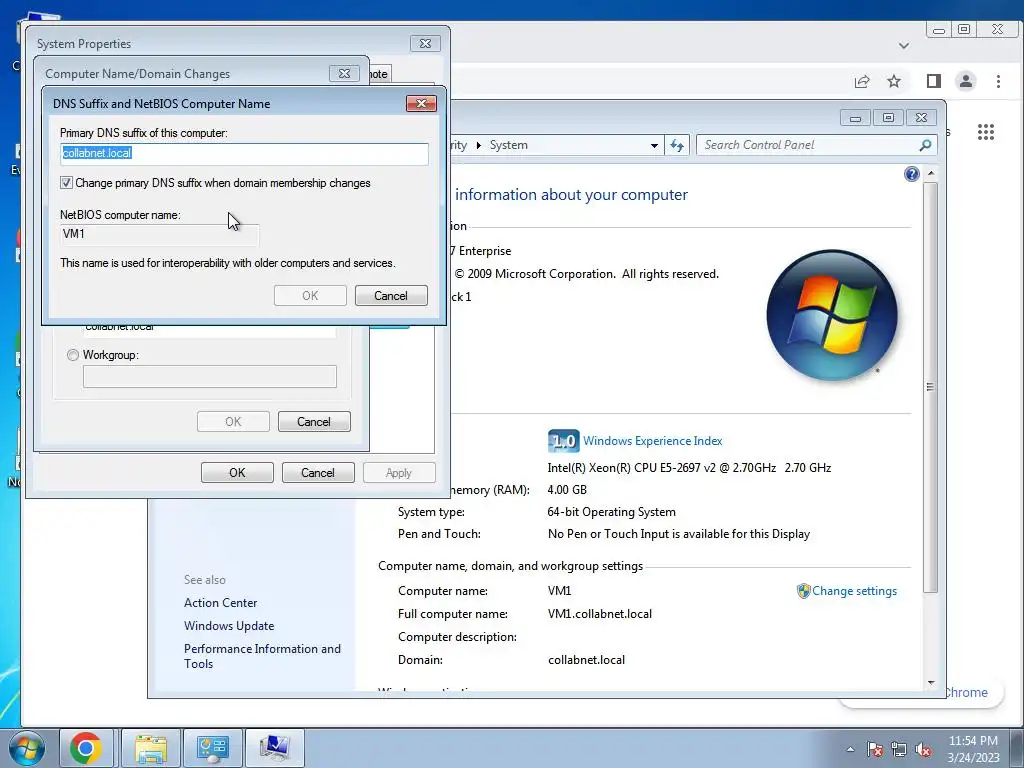The image size is (1024, 768).
Task: Open Control Panel help icon
Action: (912, 174)
